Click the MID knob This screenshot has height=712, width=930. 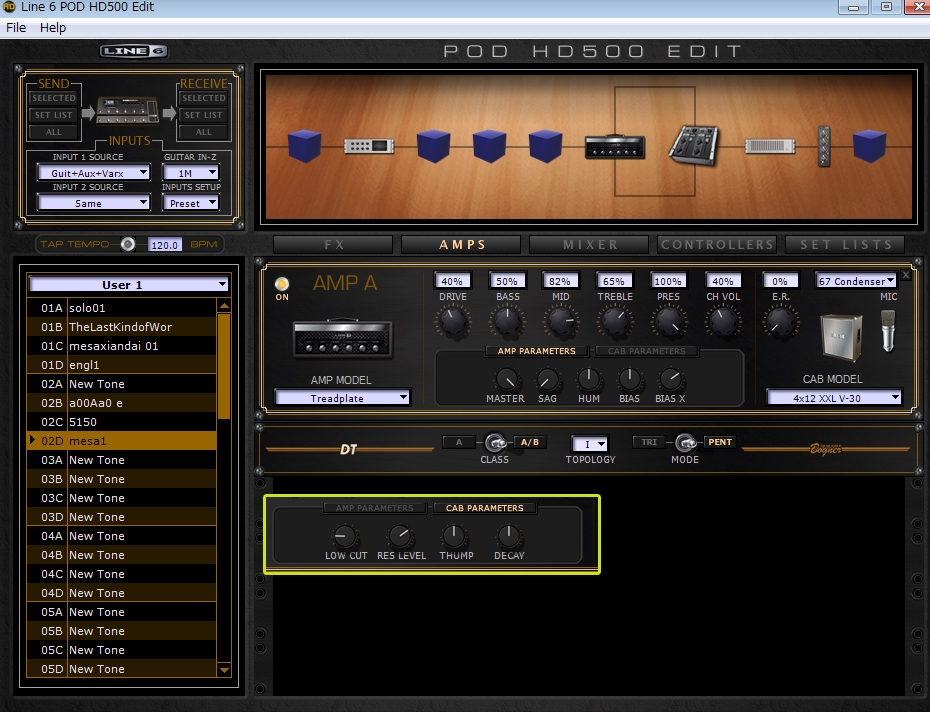point(561,322)
